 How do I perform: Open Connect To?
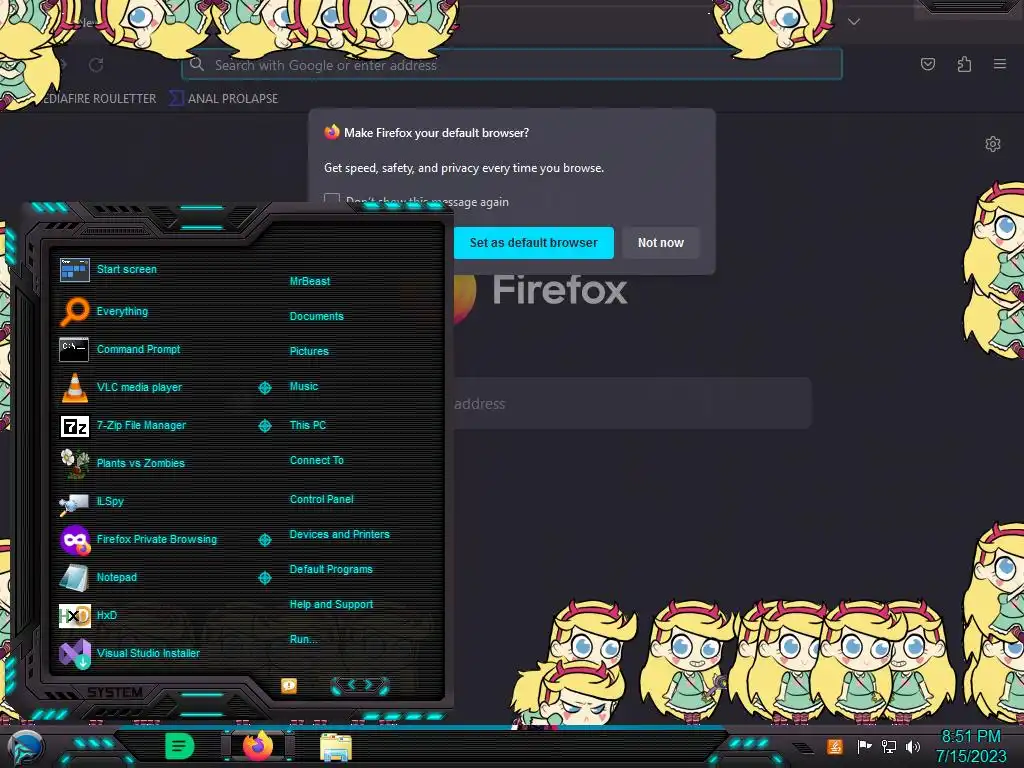[316, 460]
